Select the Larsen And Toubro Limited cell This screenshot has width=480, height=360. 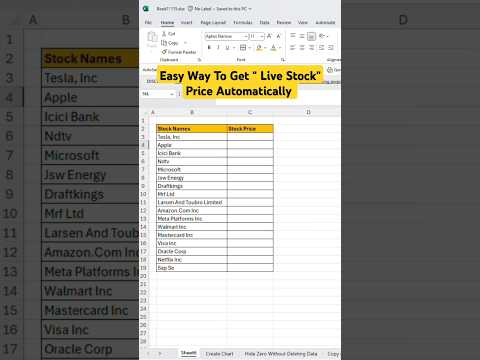point(192,202)
